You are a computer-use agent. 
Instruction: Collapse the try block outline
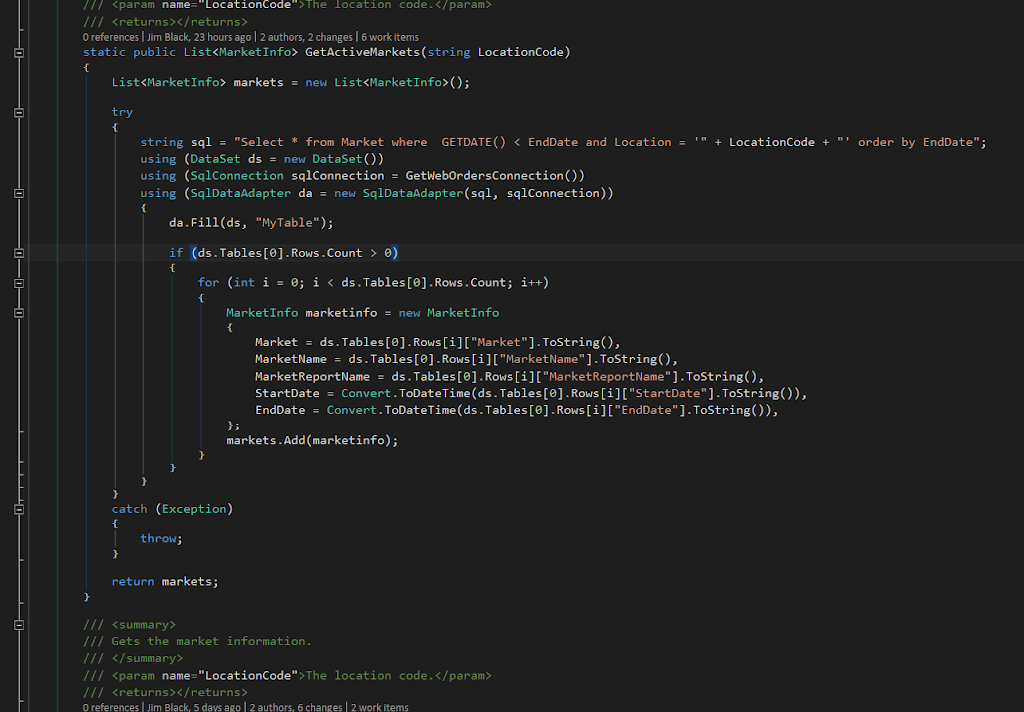point(19,113)
